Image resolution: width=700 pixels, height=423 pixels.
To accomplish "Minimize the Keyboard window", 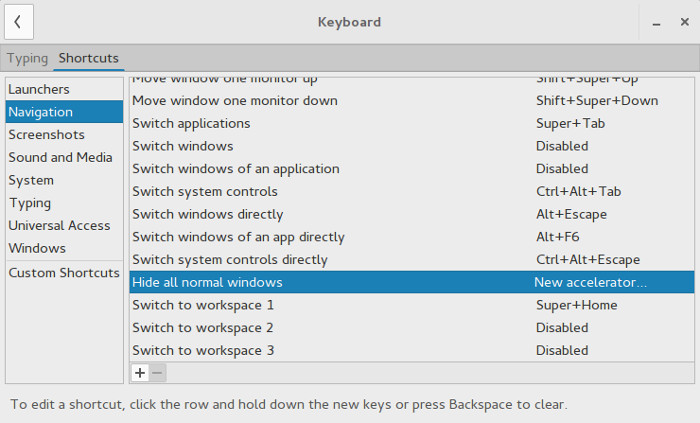I will (x=656, y=22).
